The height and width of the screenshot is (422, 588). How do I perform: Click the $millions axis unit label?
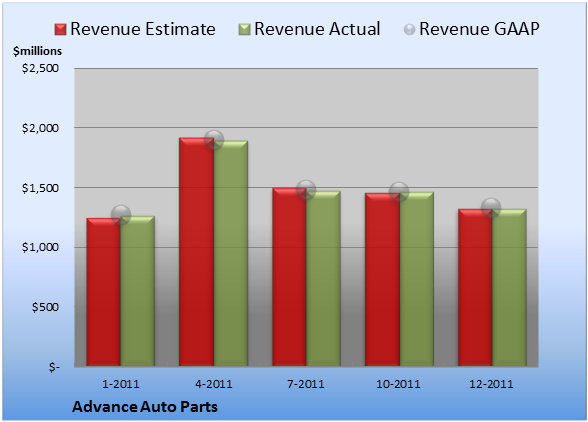click(x=38, y=51)
